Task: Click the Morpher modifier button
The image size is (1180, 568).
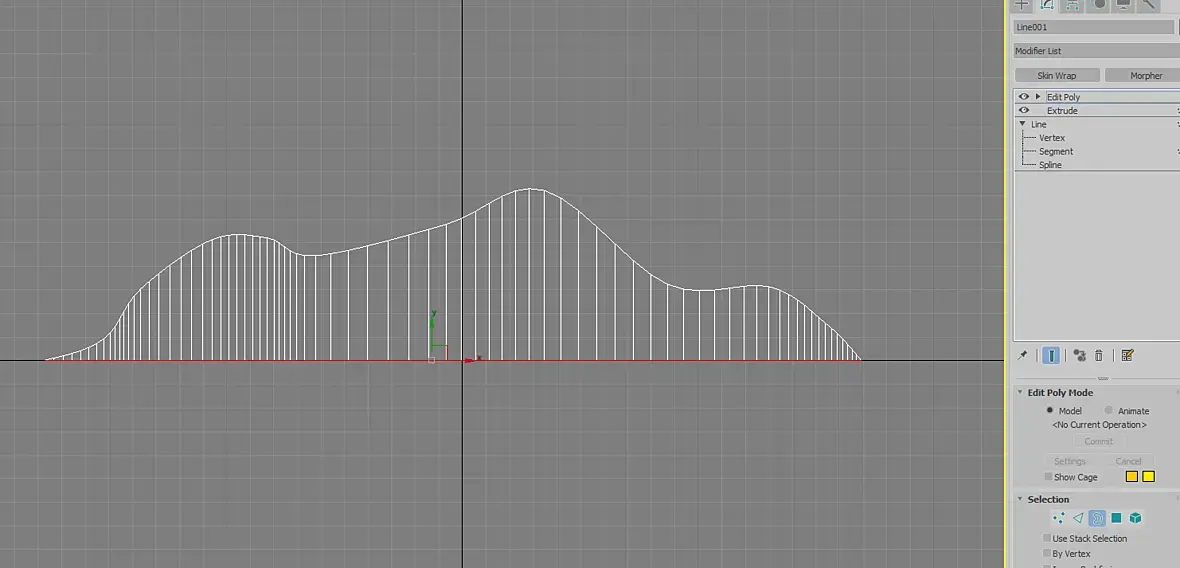Action: pos(1144,75)
